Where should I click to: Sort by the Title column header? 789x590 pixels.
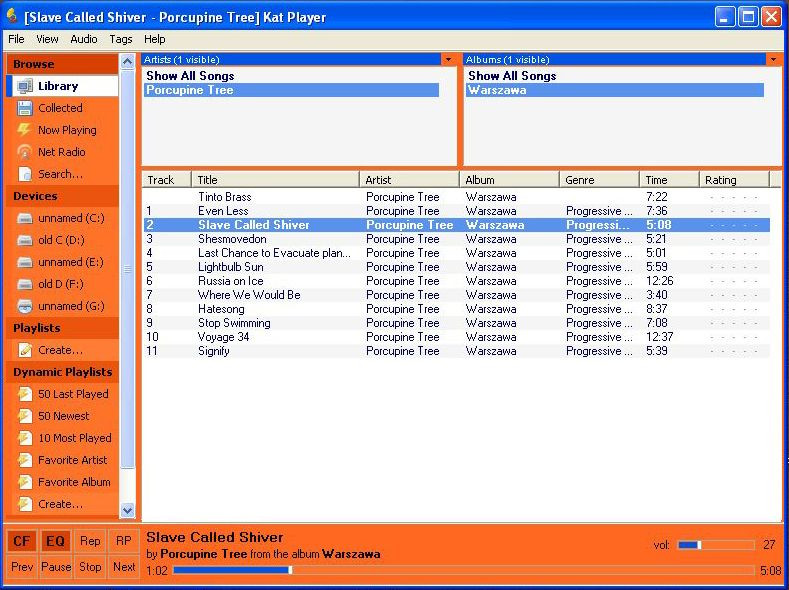coord(275,180)
